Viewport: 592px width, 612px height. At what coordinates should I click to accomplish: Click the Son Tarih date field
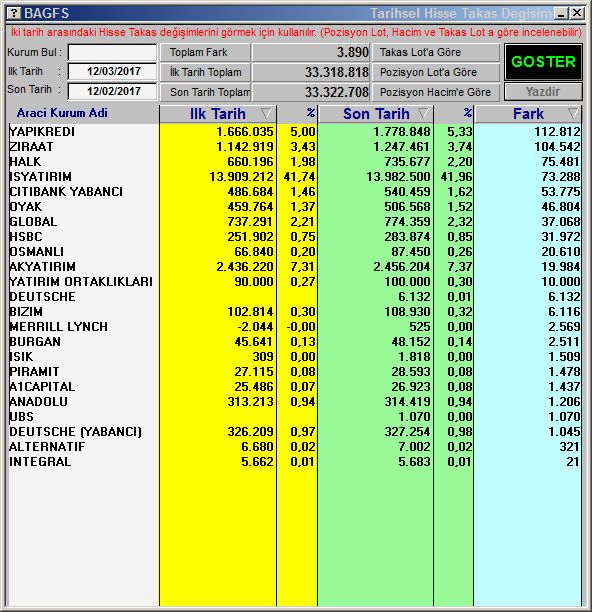(x=112, y=91)
